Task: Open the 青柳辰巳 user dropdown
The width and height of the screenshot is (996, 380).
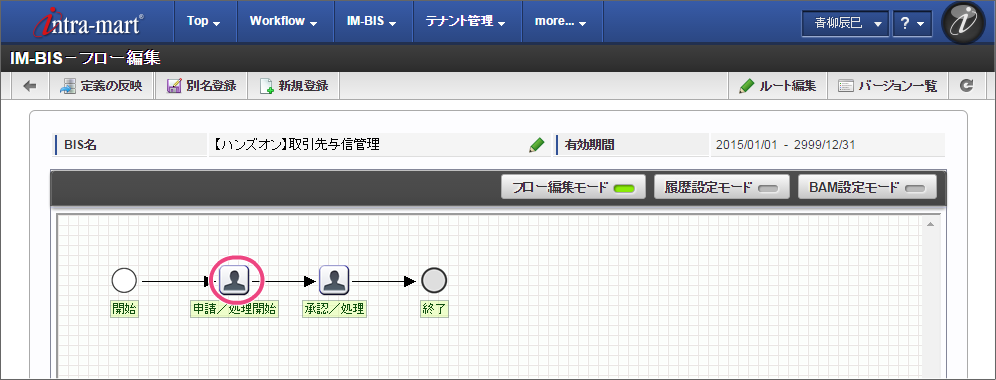Action: [845, 24]
